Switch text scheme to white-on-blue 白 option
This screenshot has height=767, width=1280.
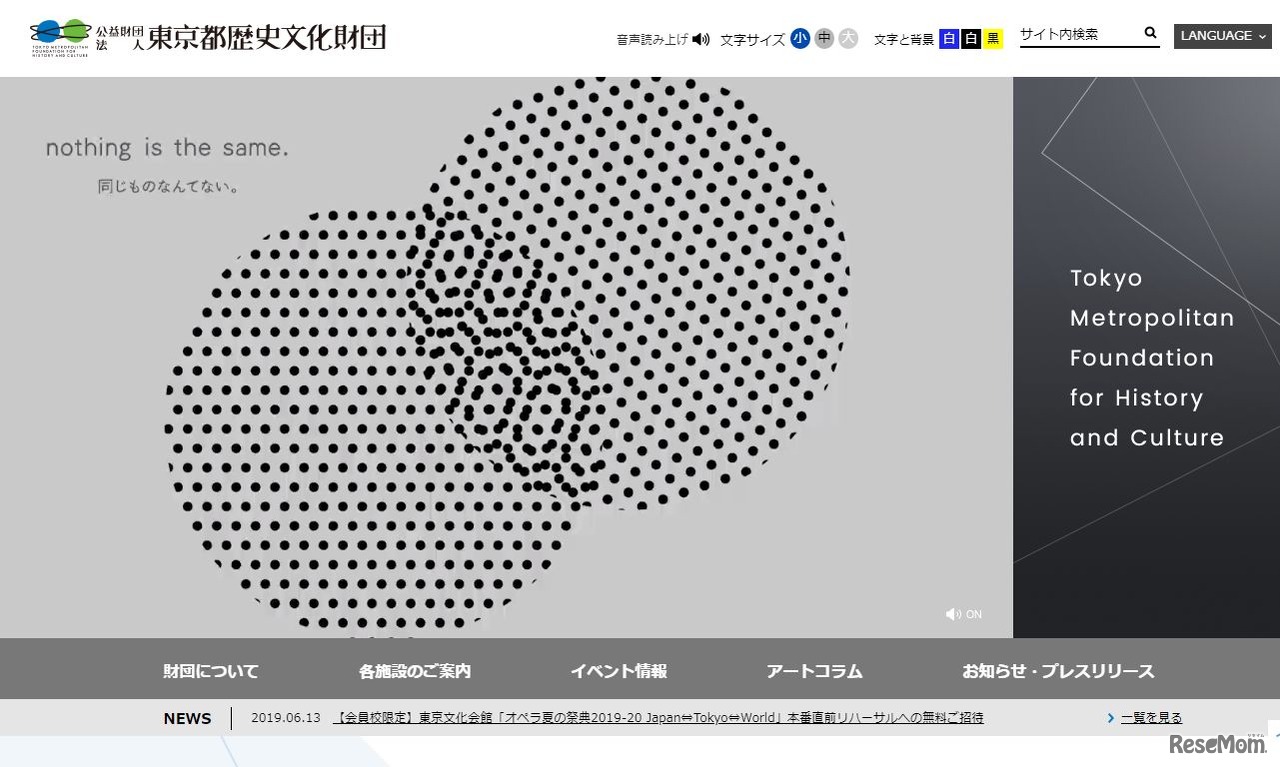tap(948, 38)
